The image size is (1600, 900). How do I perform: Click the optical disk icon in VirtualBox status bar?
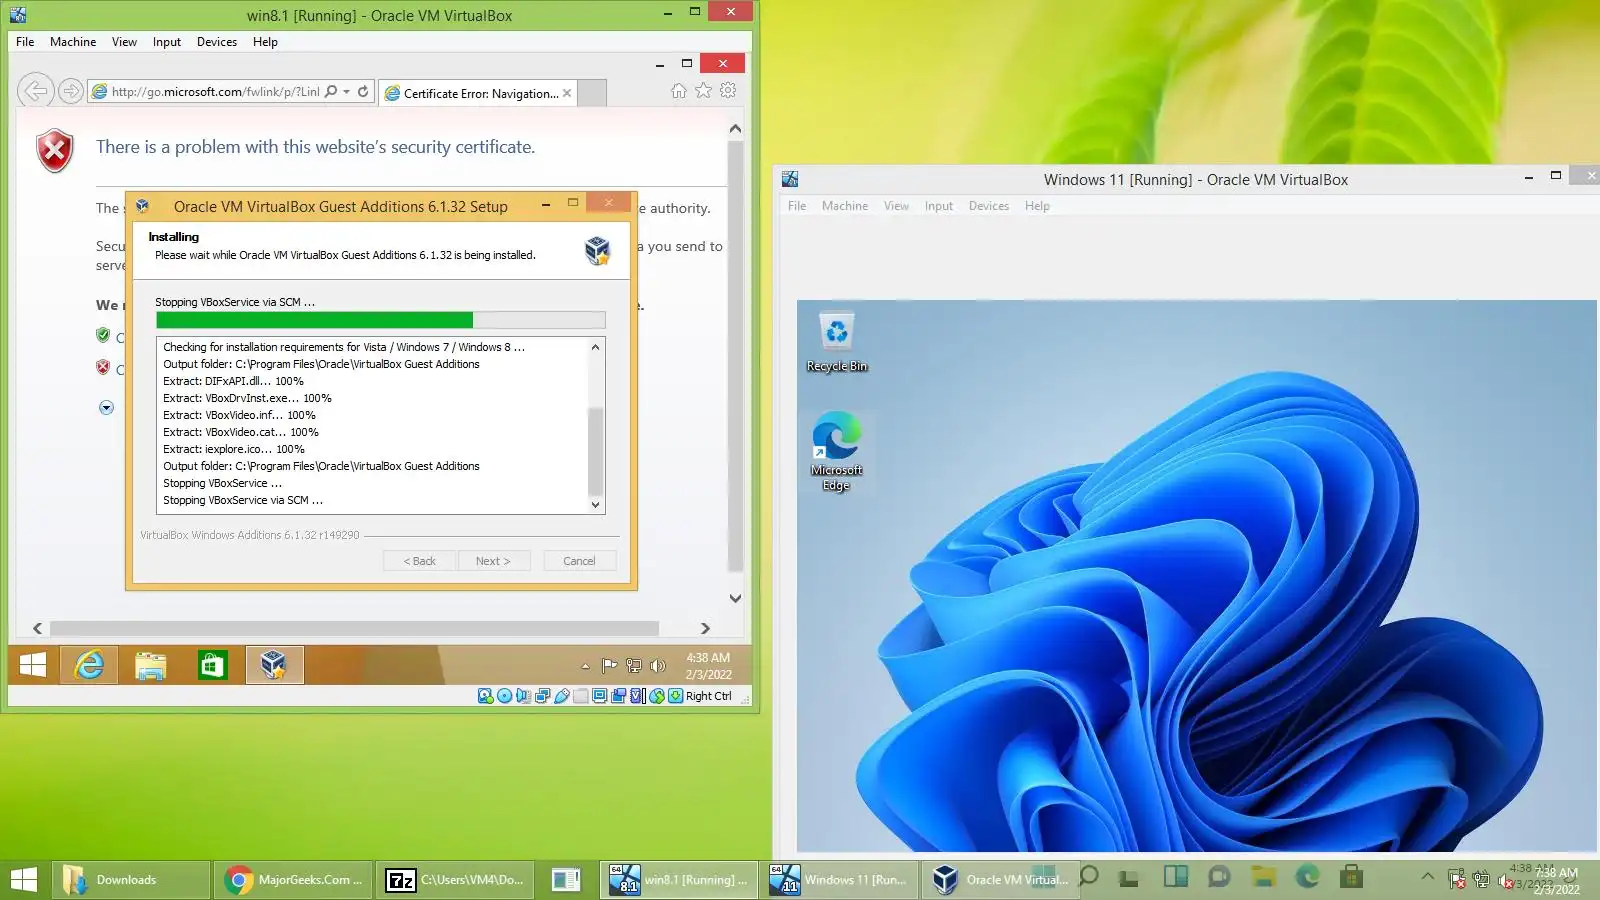coord(504,696)
